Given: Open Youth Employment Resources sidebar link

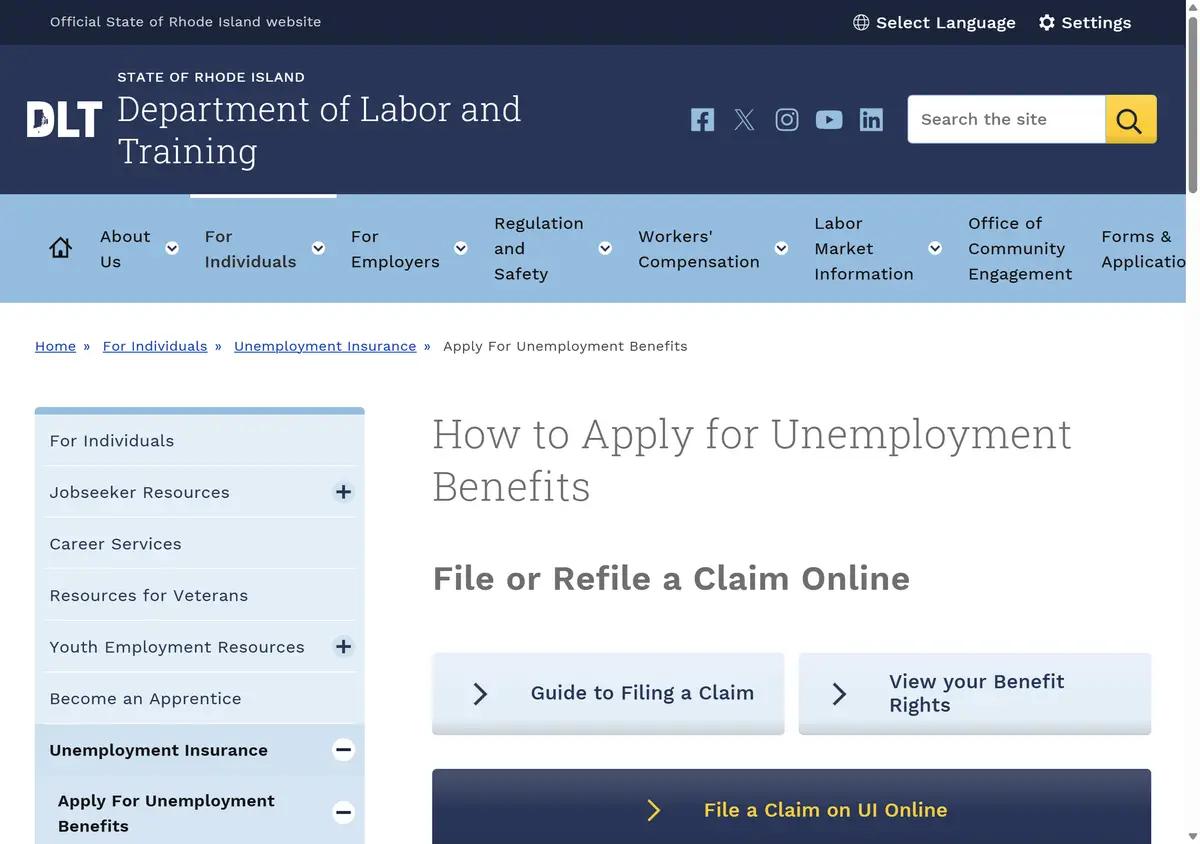Looking at the screenshot, I should [x=177, y=647].
